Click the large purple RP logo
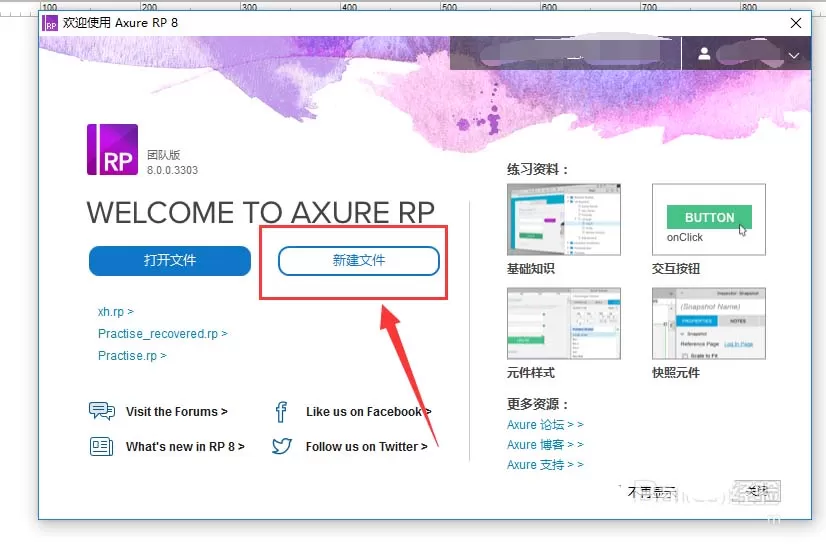The width and height of the screenshot is (826, 548). click(112, 150)
